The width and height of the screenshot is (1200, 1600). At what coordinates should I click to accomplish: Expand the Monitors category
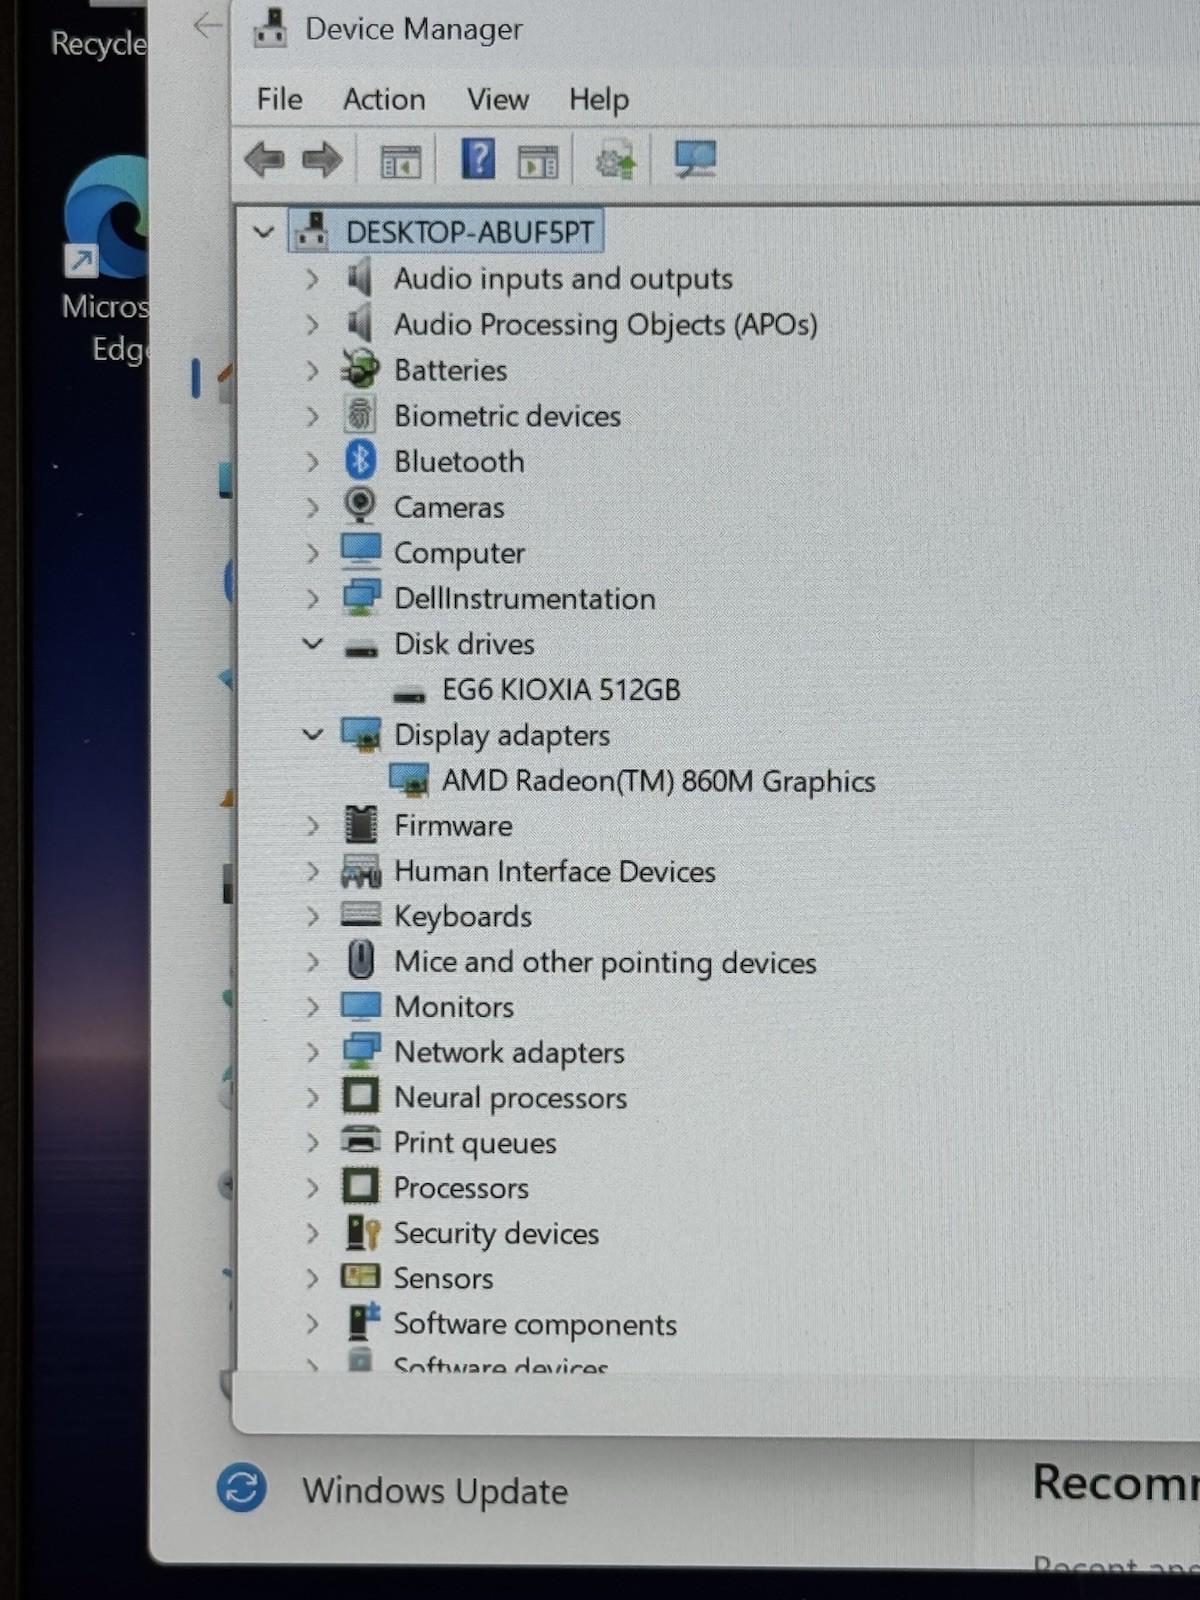coord(312,1006)
